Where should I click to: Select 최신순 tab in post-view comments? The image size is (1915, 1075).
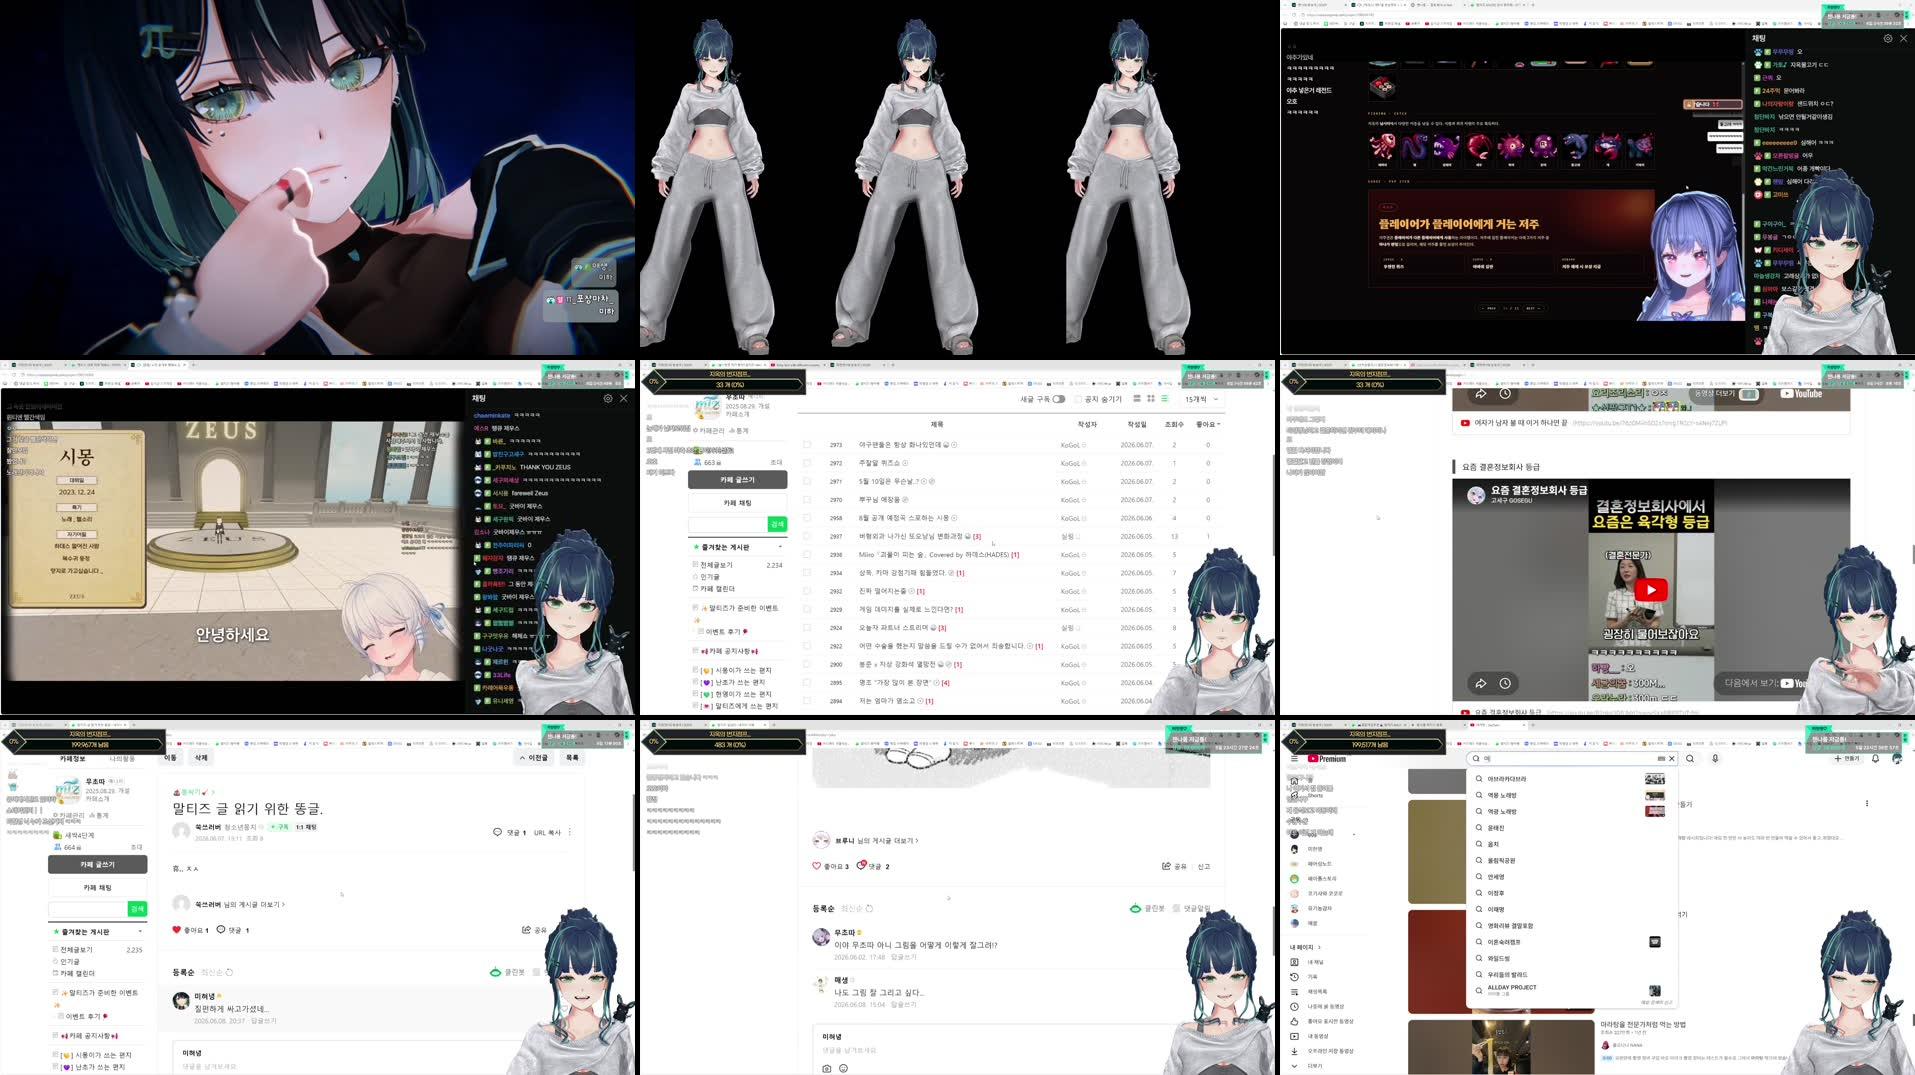(x=212, y=972)
